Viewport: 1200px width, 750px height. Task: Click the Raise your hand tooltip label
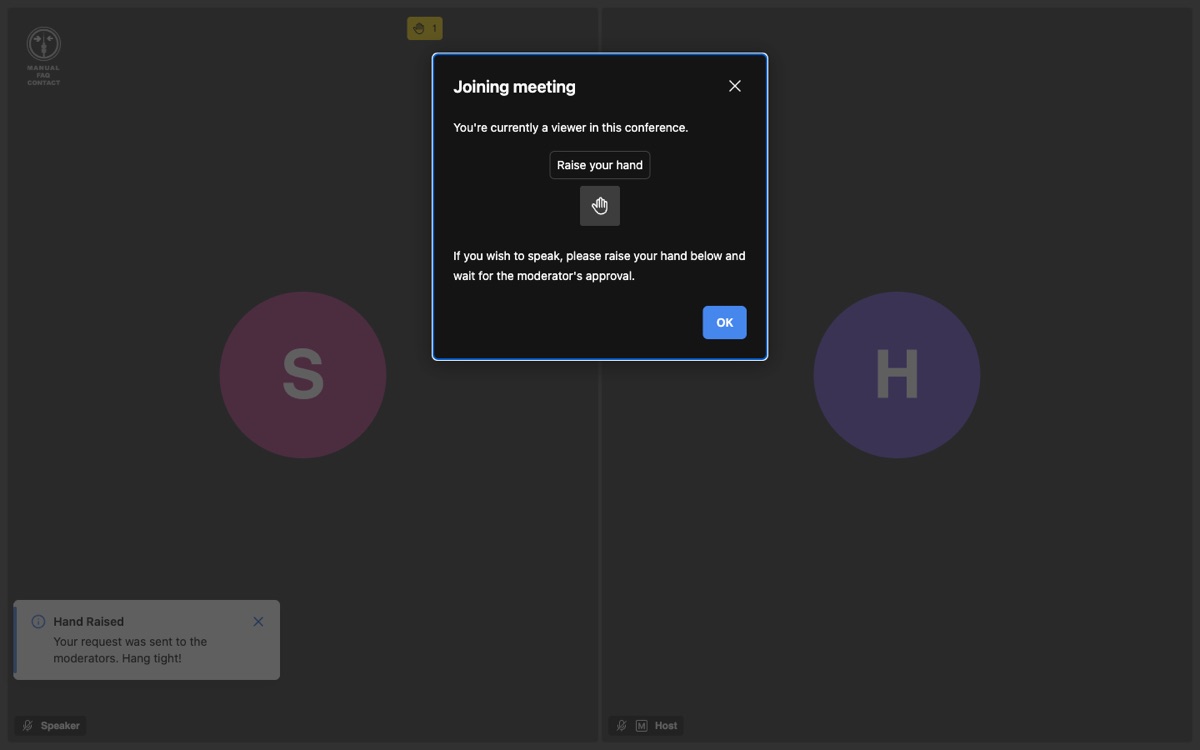tap(600, 165)
